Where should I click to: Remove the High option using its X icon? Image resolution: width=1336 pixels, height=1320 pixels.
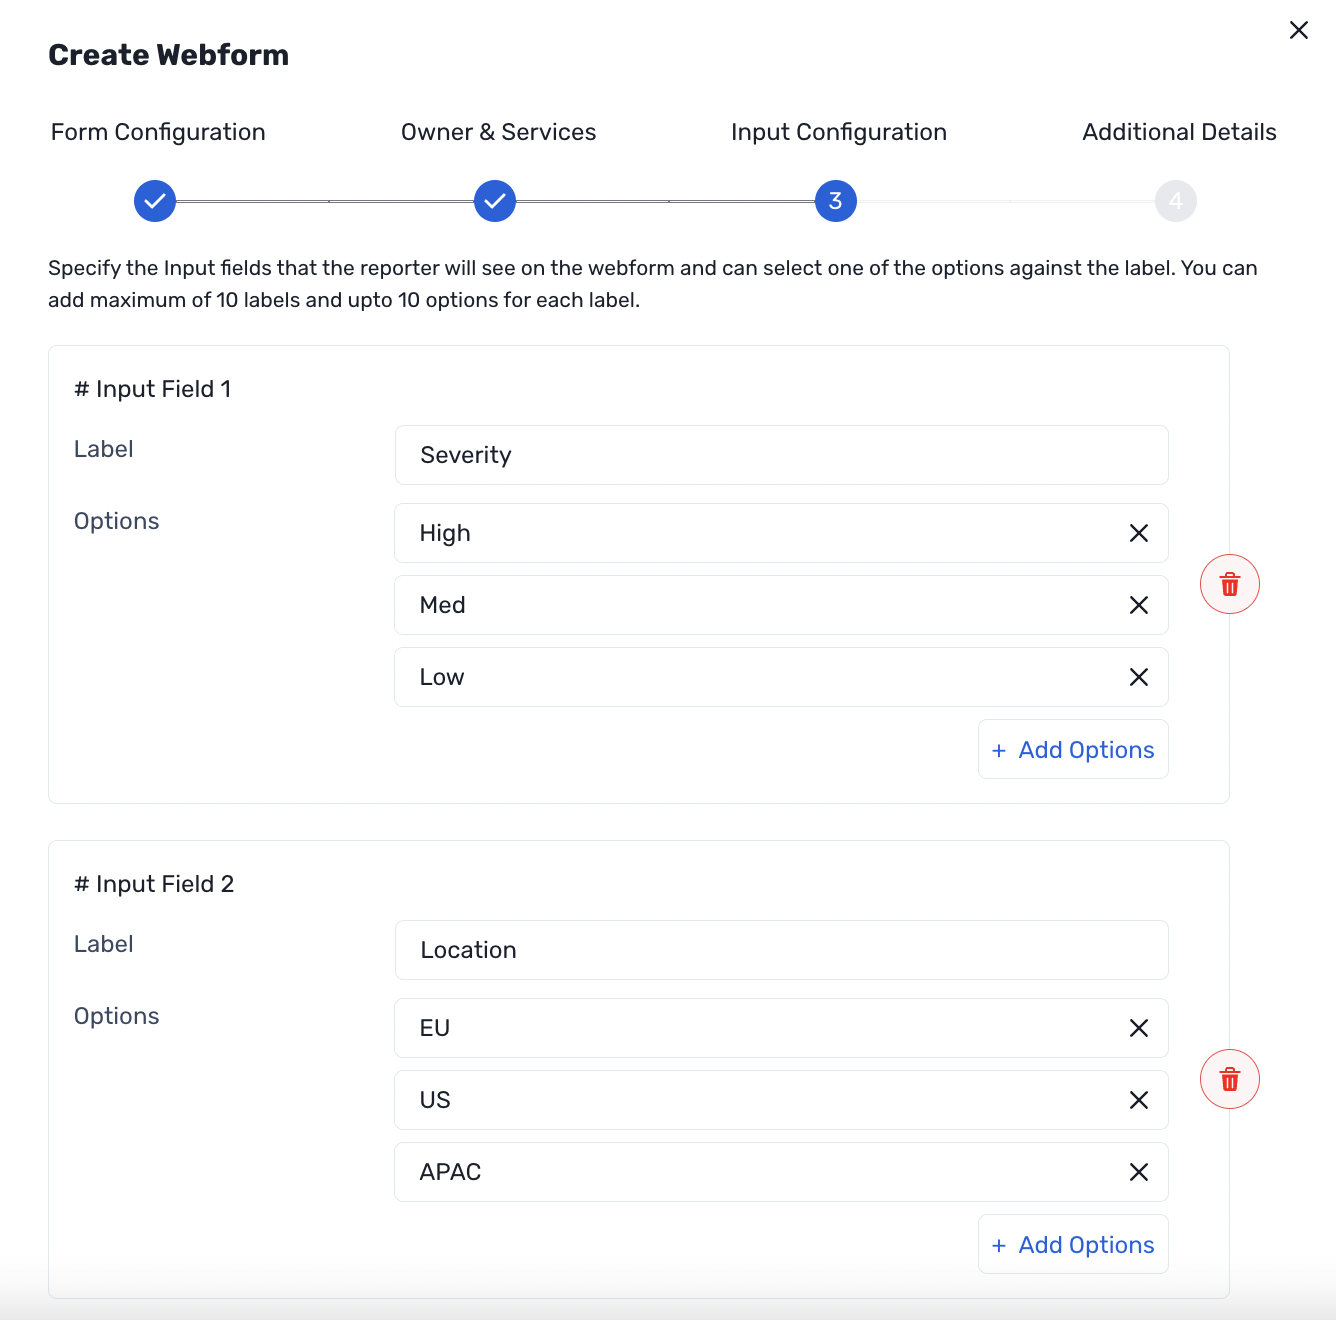1138,533
